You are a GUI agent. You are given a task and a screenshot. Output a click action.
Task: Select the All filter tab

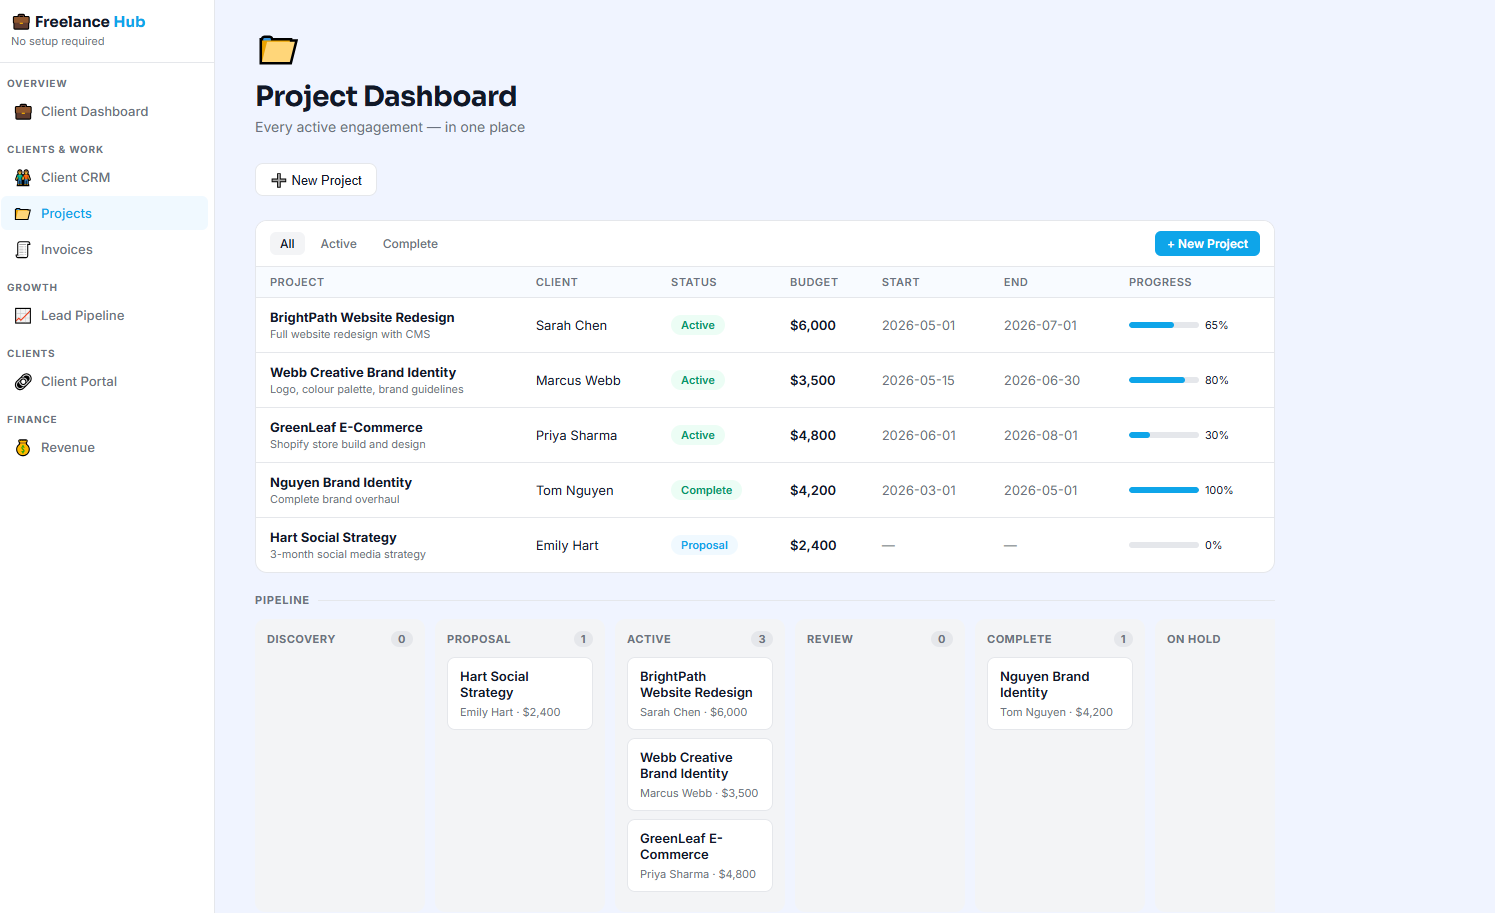pos(287,244)
